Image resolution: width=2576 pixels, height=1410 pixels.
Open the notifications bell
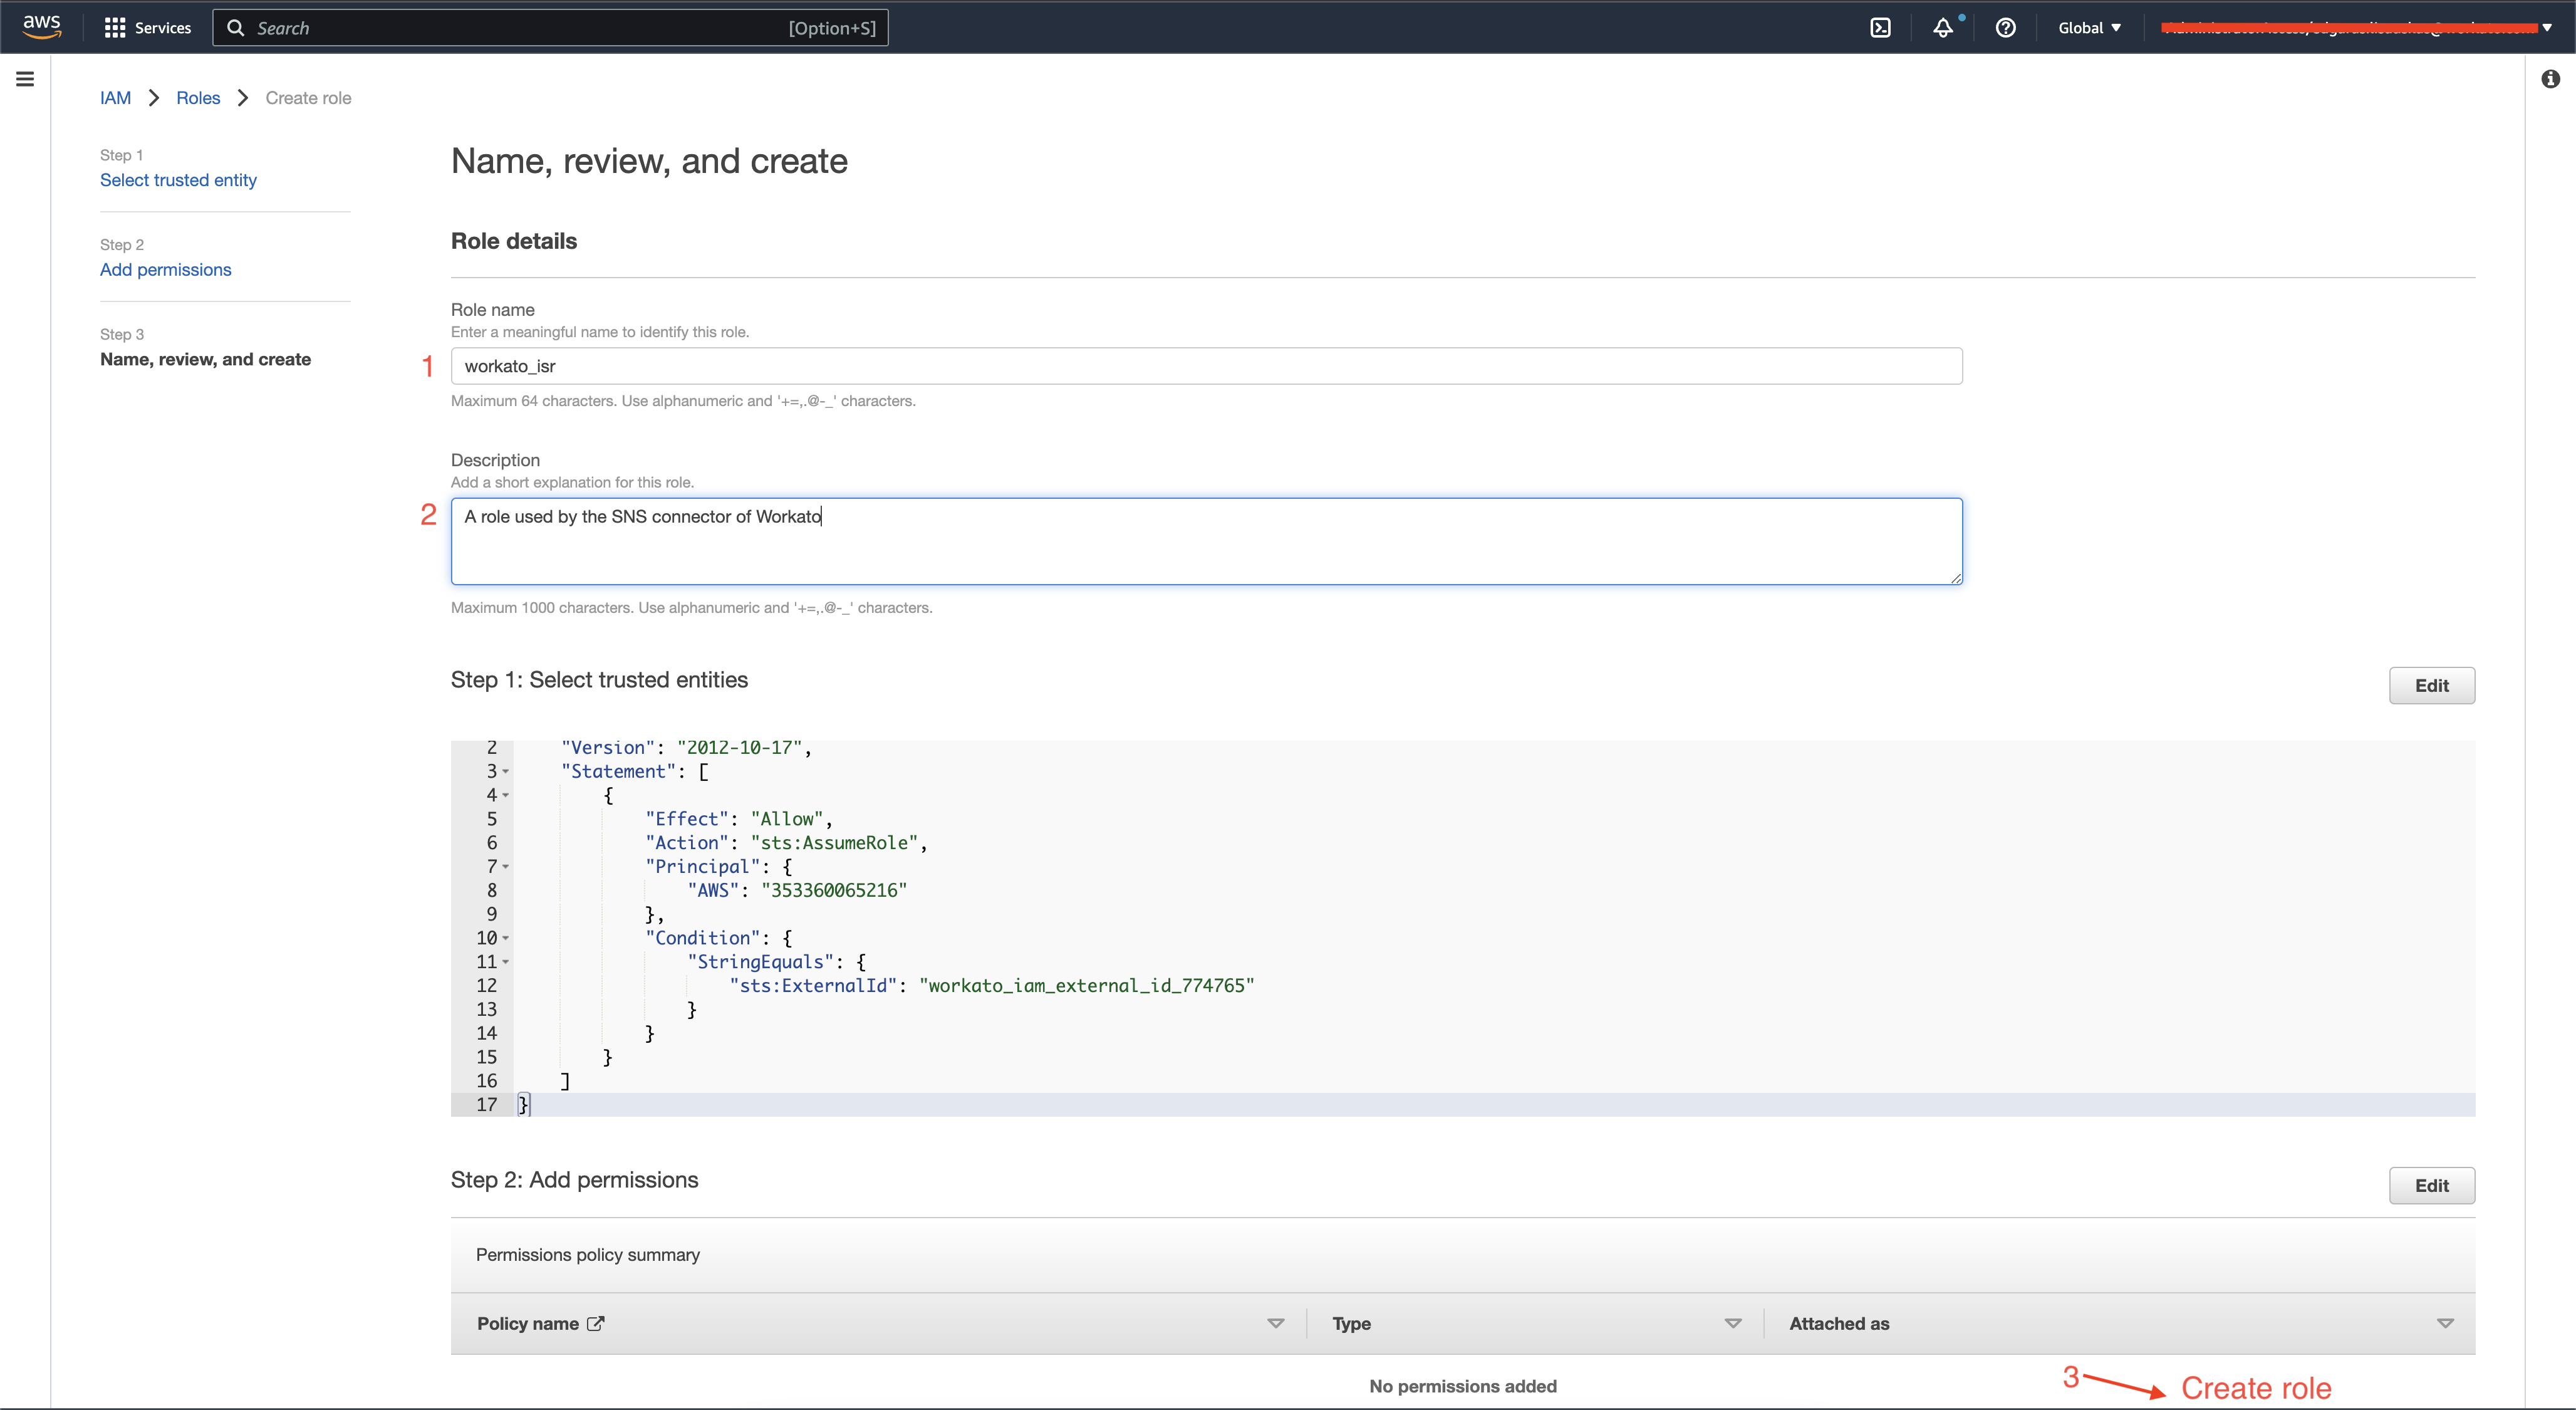(1942, 28)
